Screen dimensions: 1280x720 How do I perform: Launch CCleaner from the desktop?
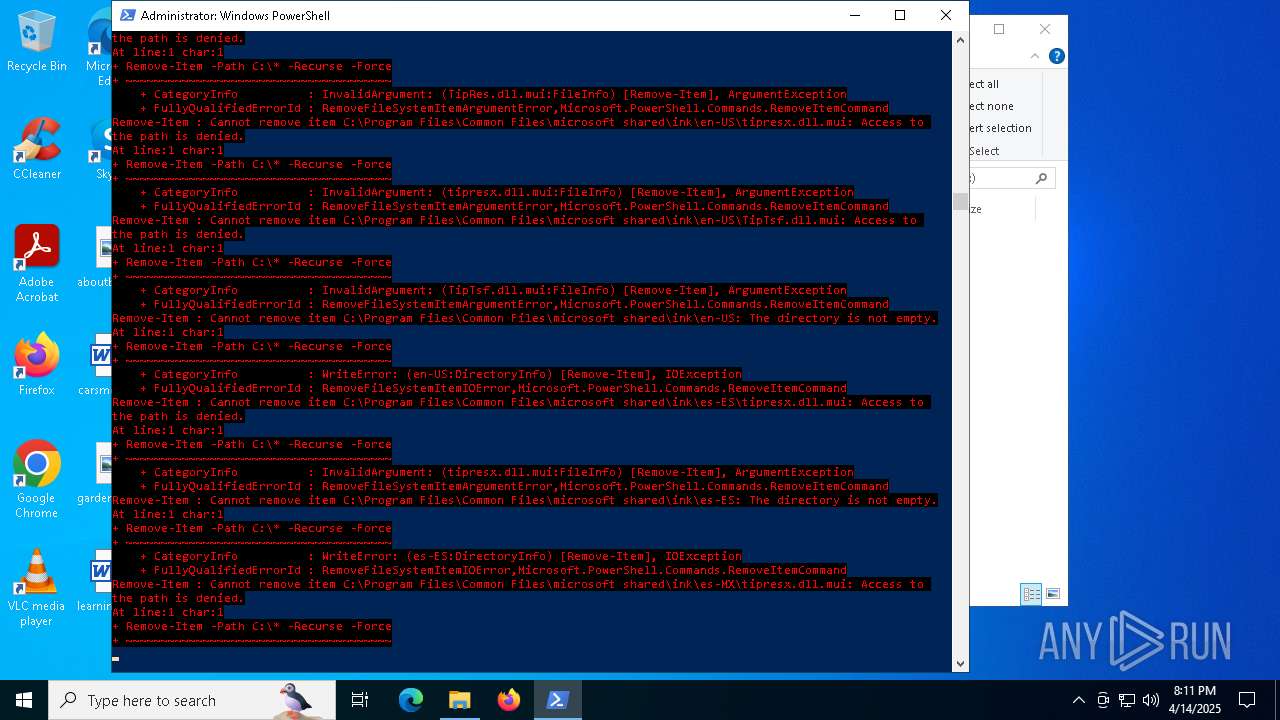click(x=36, y=150)
